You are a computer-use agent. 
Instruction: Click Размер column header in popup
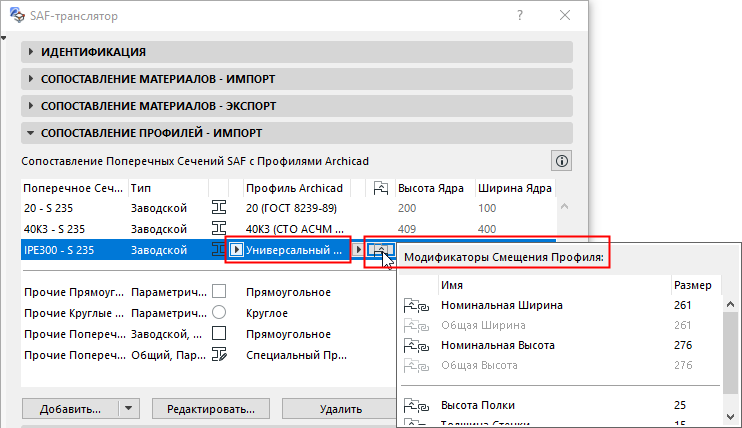click(695, 285)
